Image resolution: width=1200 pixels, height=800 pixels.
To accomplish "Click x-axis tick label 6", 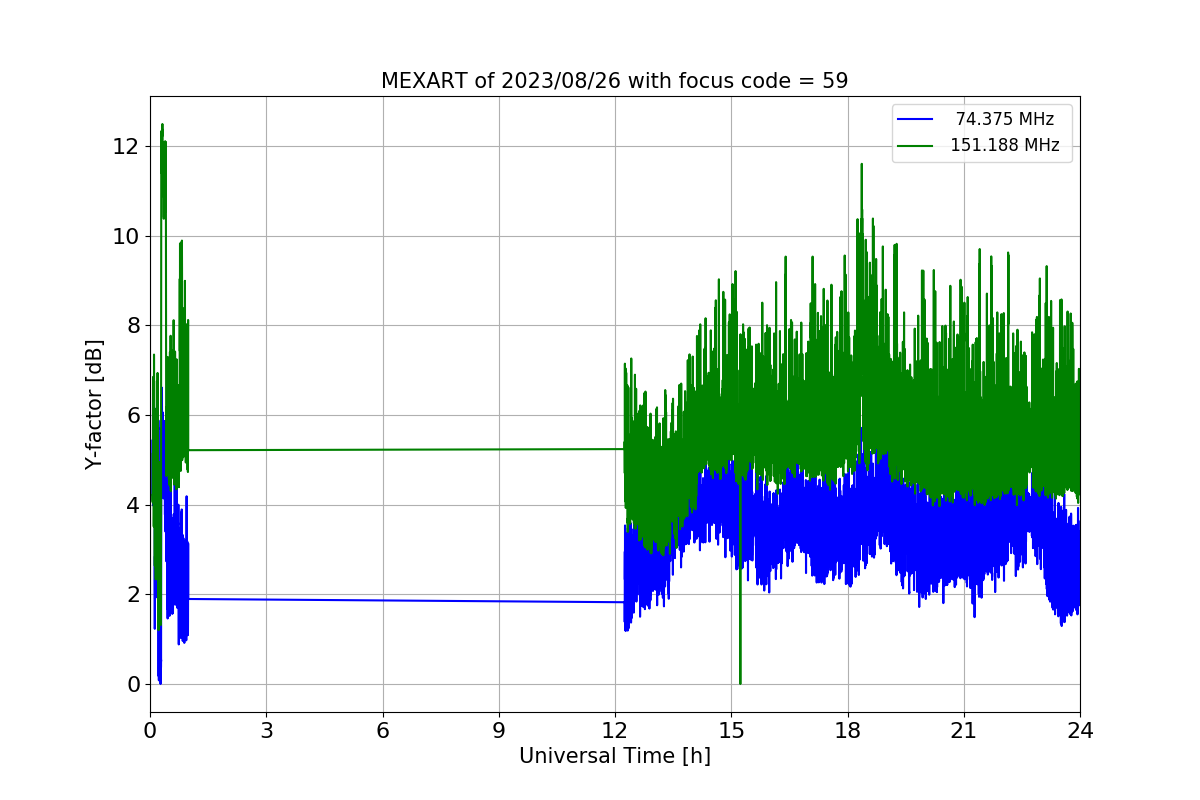I will click(383, 730).
